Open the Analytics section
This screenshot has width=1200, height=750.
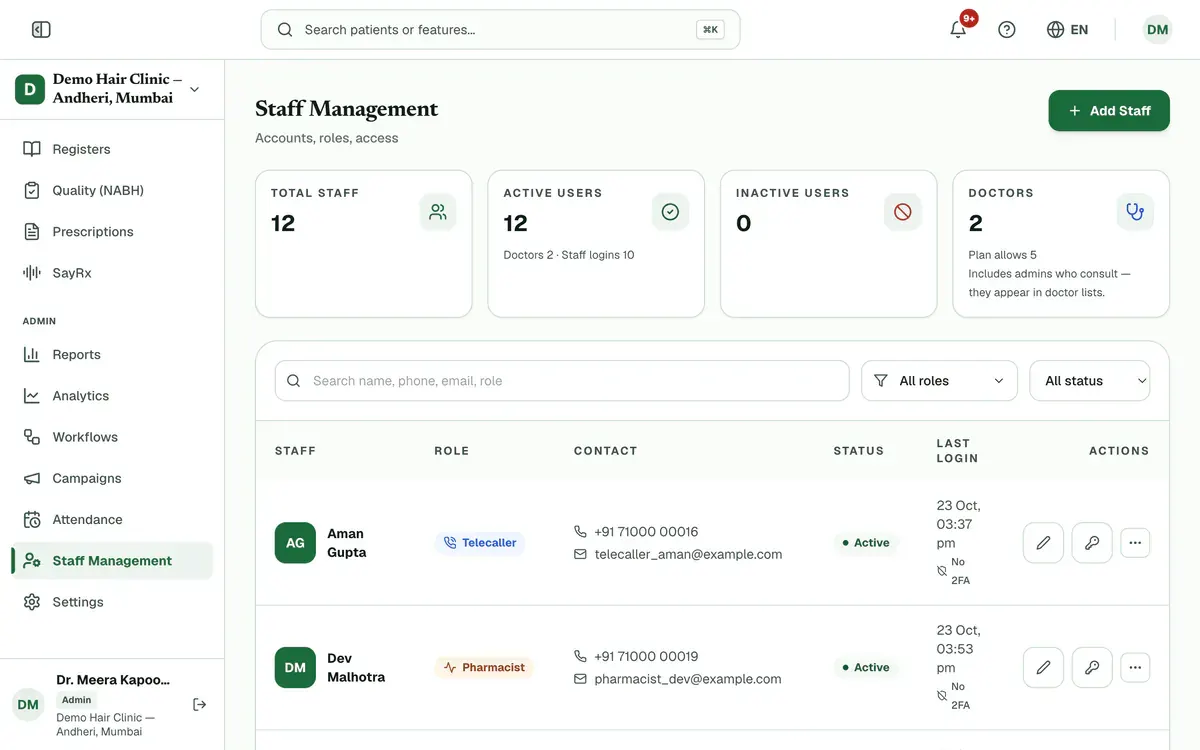pyautogui.click(x=112, y=395)
